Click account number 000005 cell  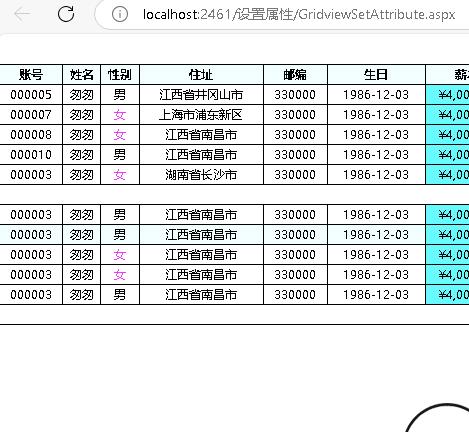pos(31,95)
